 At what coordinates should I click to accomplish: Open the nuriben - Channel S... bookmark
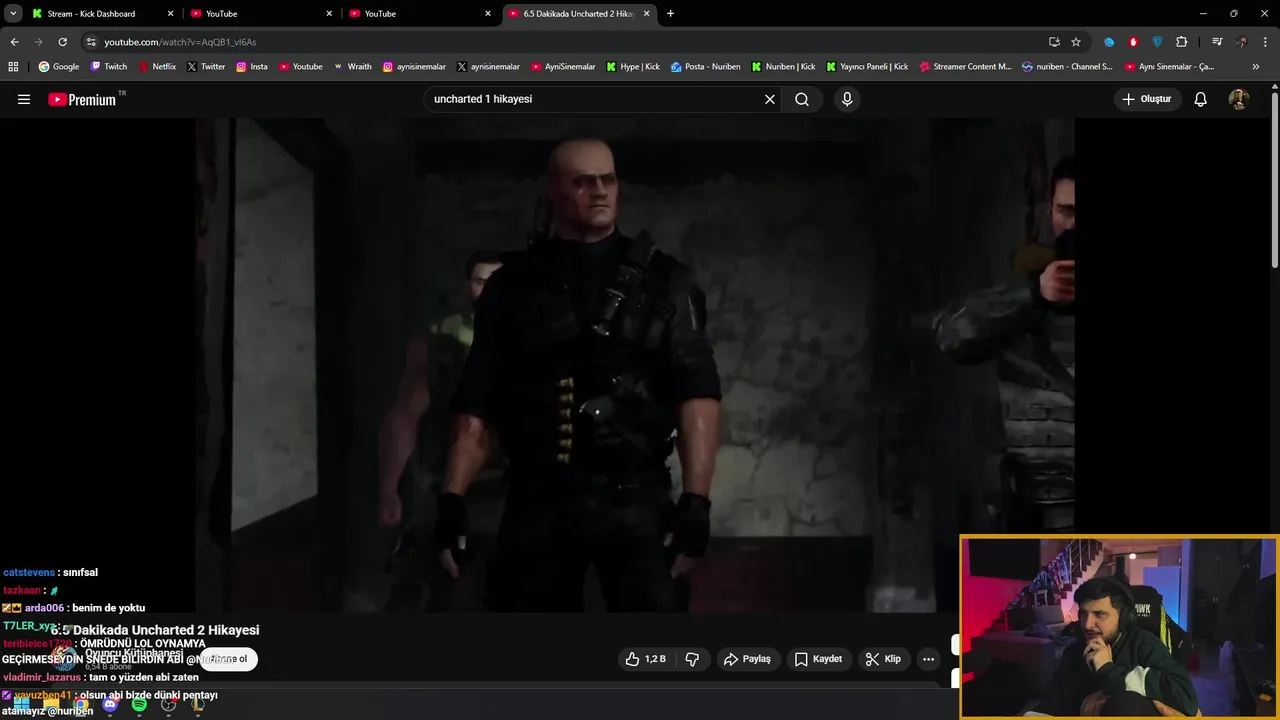pyautogui.click(x=1067, y=67)
